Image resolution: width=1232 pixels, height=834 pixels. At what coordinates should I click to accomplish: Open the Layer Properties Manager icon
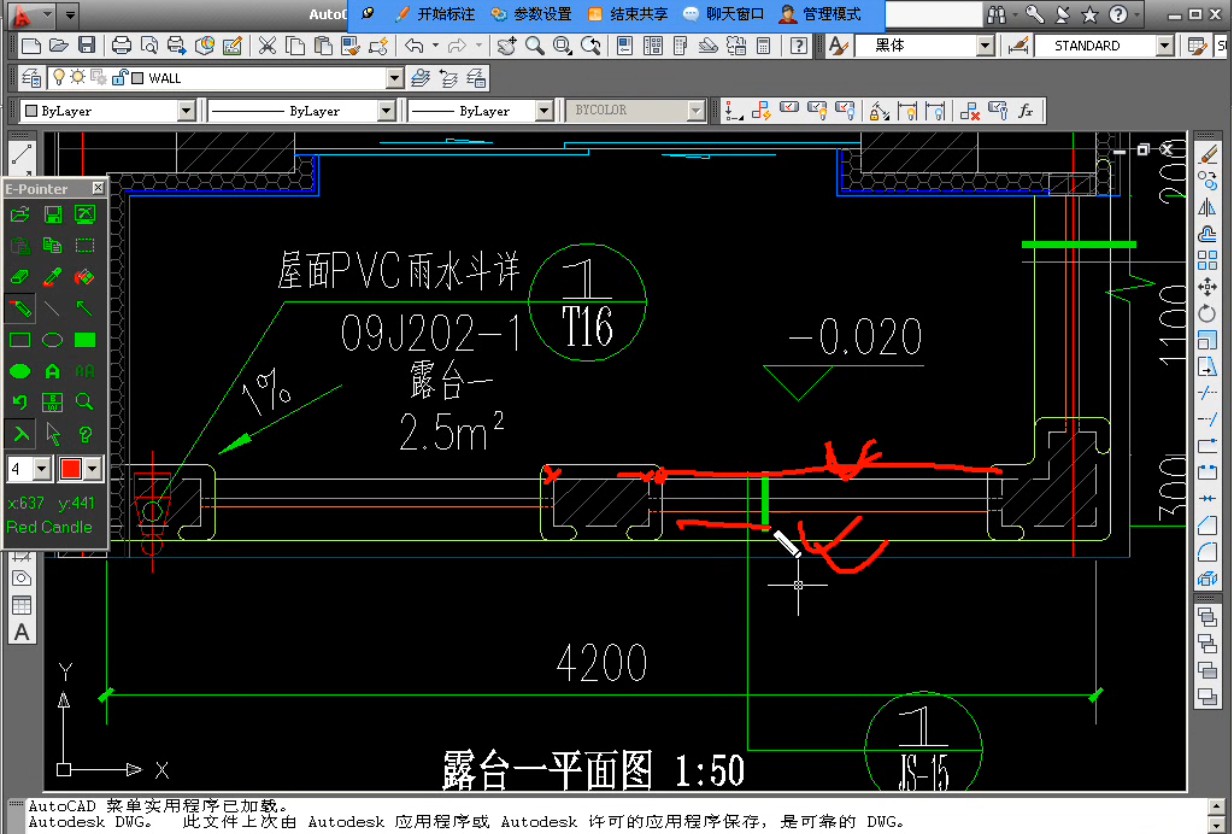pos(31,78)
